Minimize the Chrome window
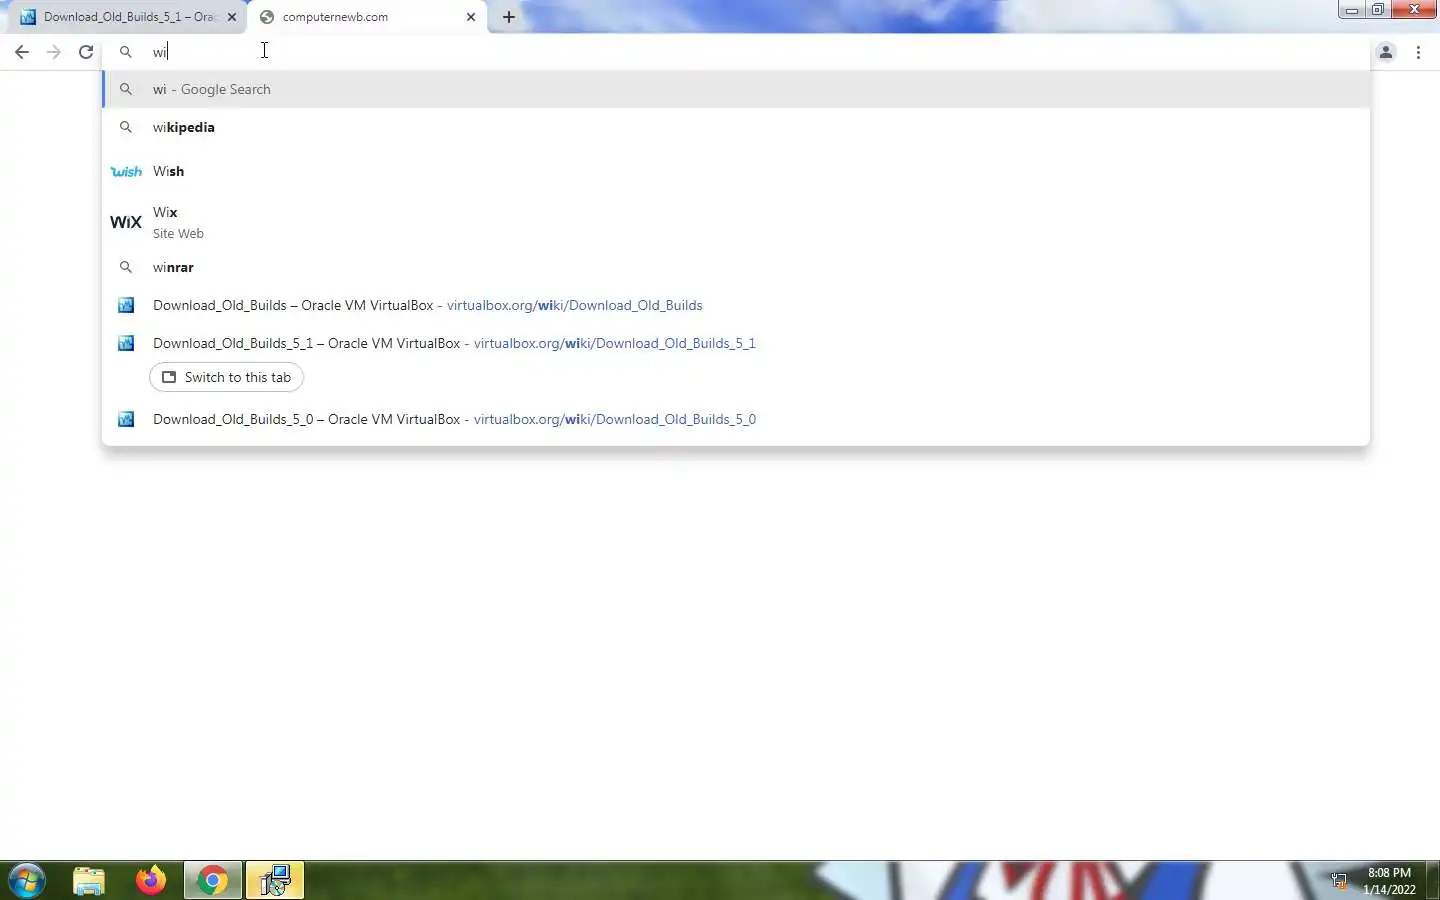1440x900 pixels. tap(1352, 10)
